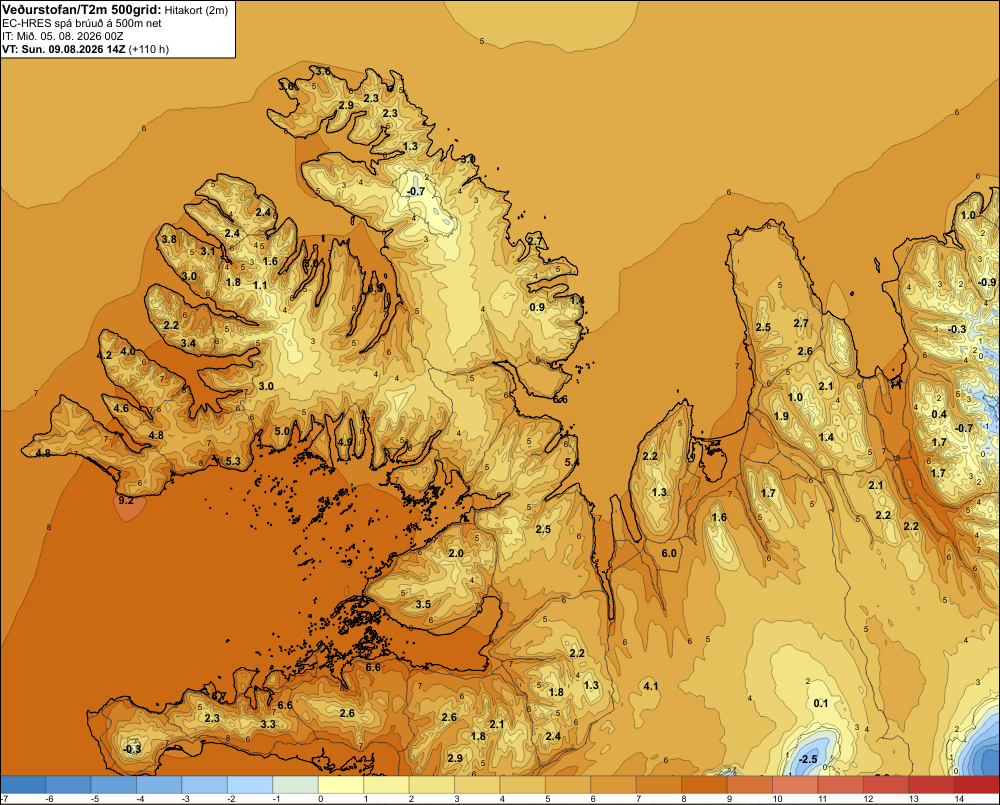Click the 3.5 temperature value on the map
This screenshot has width=1000, height=805.
pos(423,604)
